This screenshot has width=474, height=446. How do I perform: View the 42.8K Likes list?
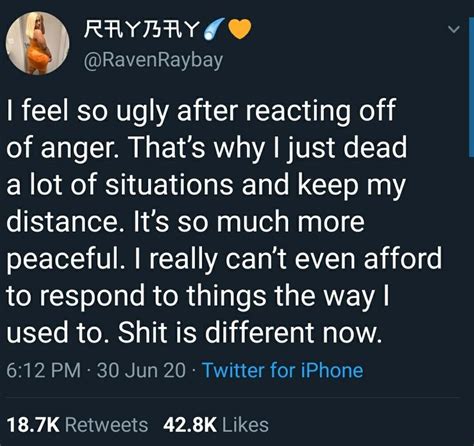(x=216, y=425)
